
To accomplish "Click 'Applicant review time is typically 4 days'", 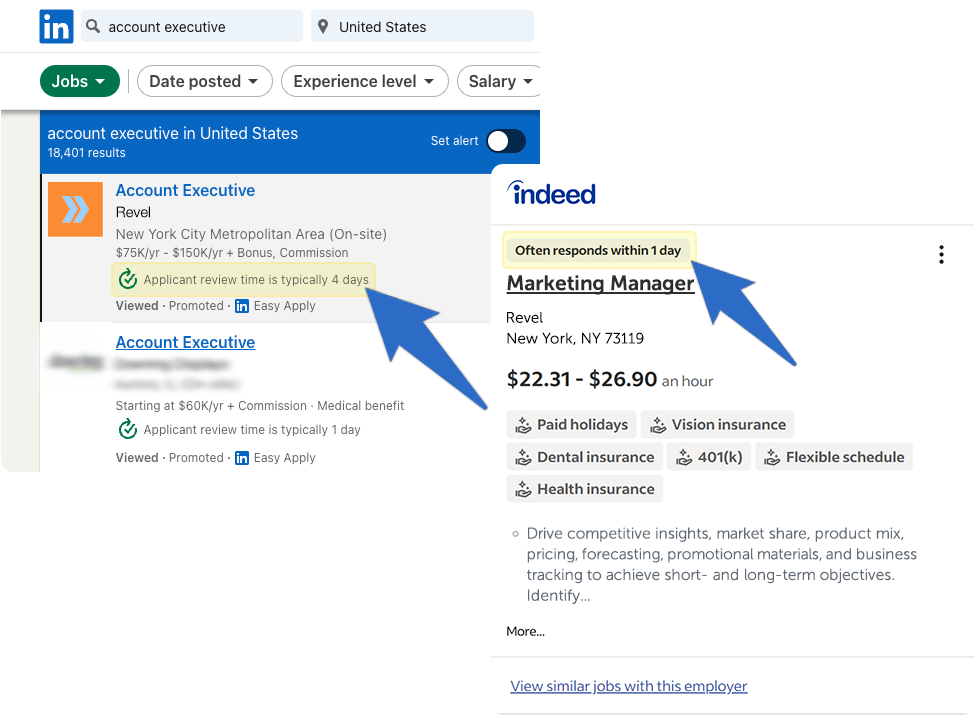I will tap(256, 280).
